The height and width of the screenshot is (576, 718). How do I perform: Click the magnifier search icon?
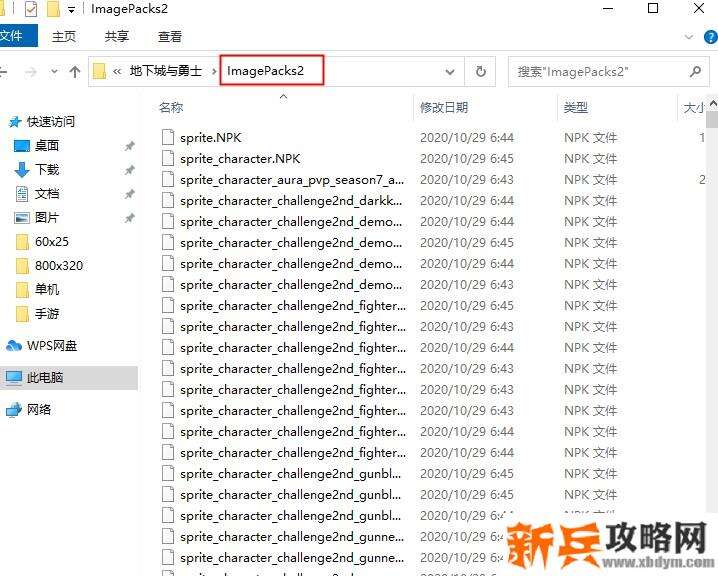(696, 71)
